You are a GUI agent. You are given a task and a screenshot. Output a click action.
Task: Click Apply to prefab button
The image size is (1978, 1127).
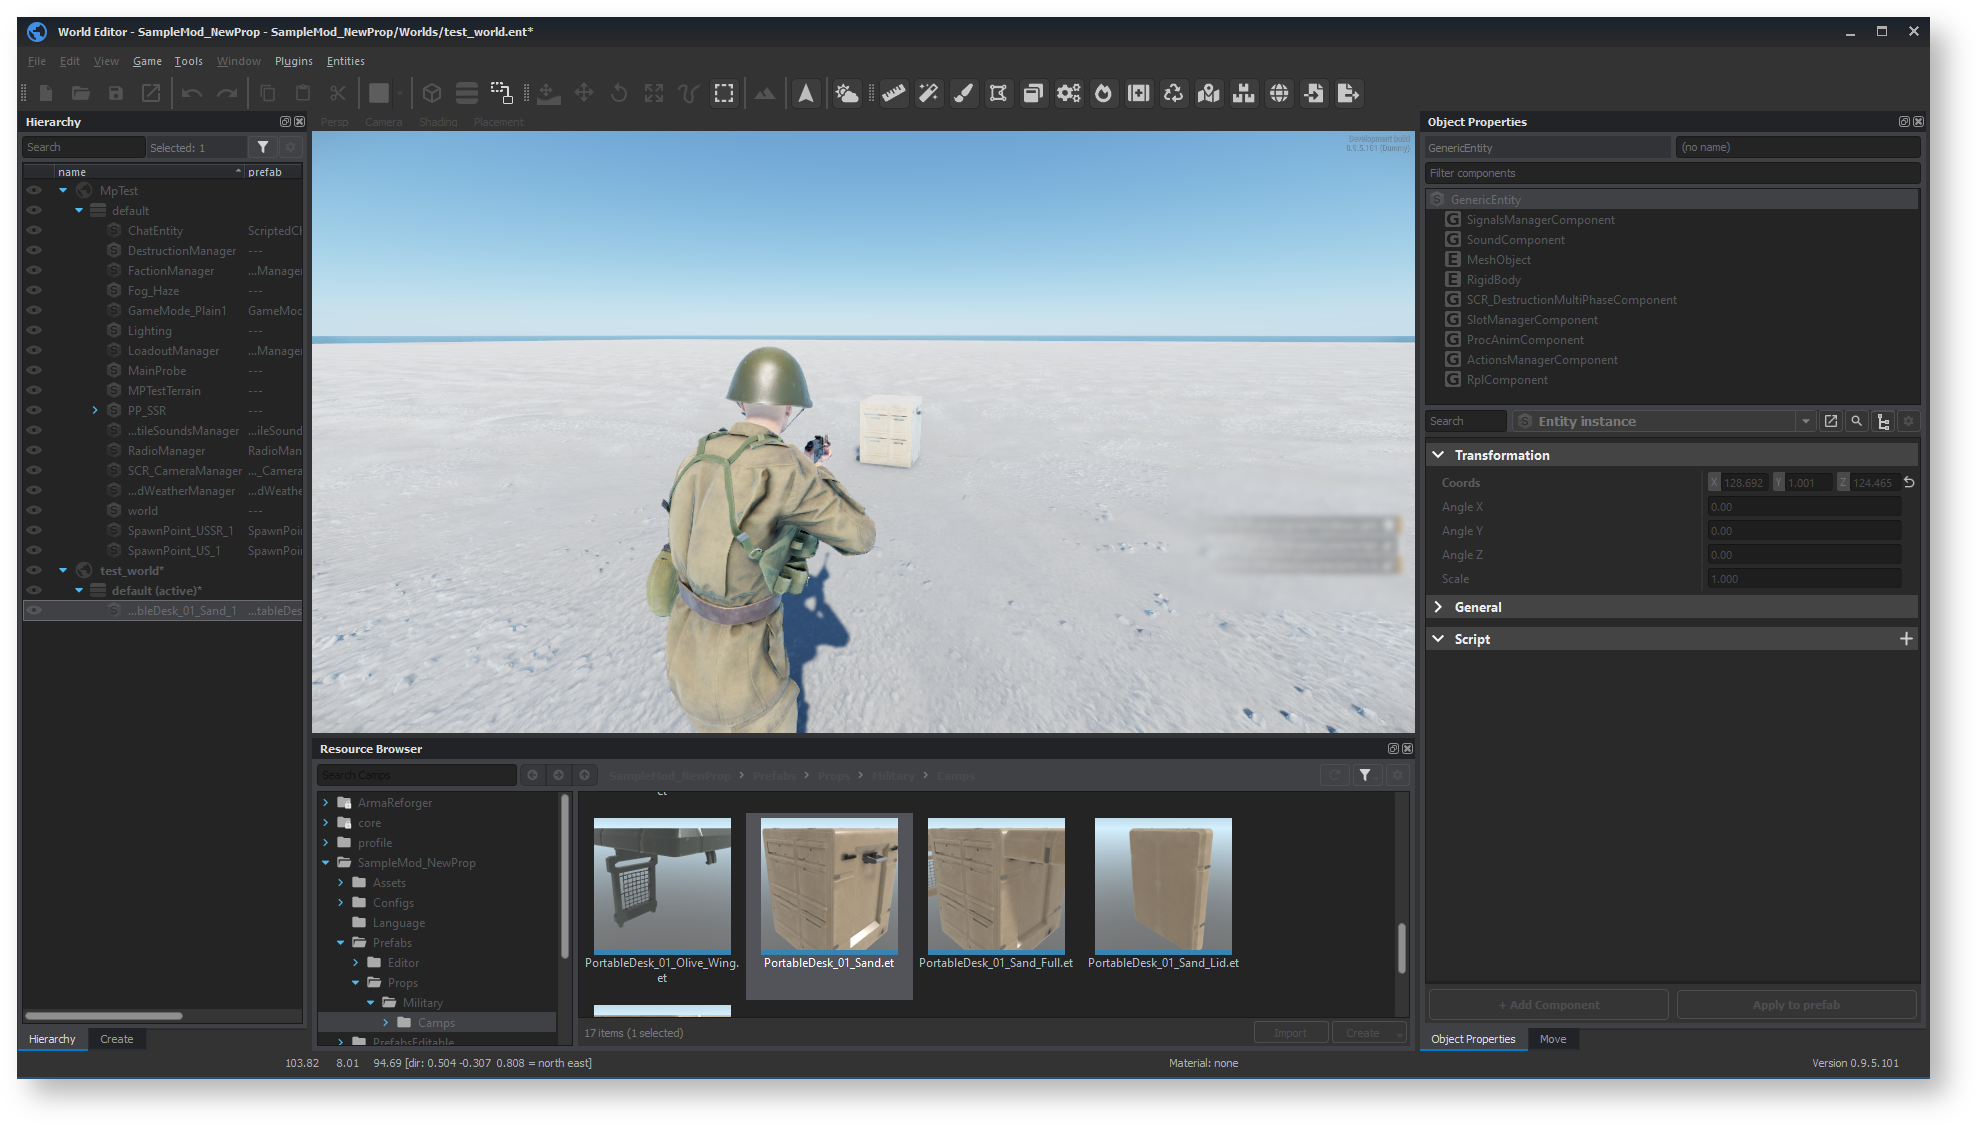pos(1795,1005)
